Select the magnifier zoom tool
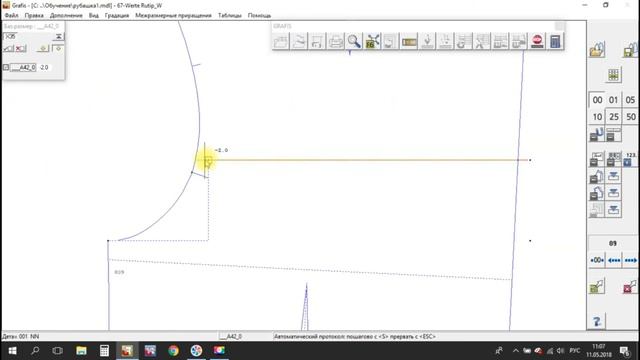 [x=354, y=41]
